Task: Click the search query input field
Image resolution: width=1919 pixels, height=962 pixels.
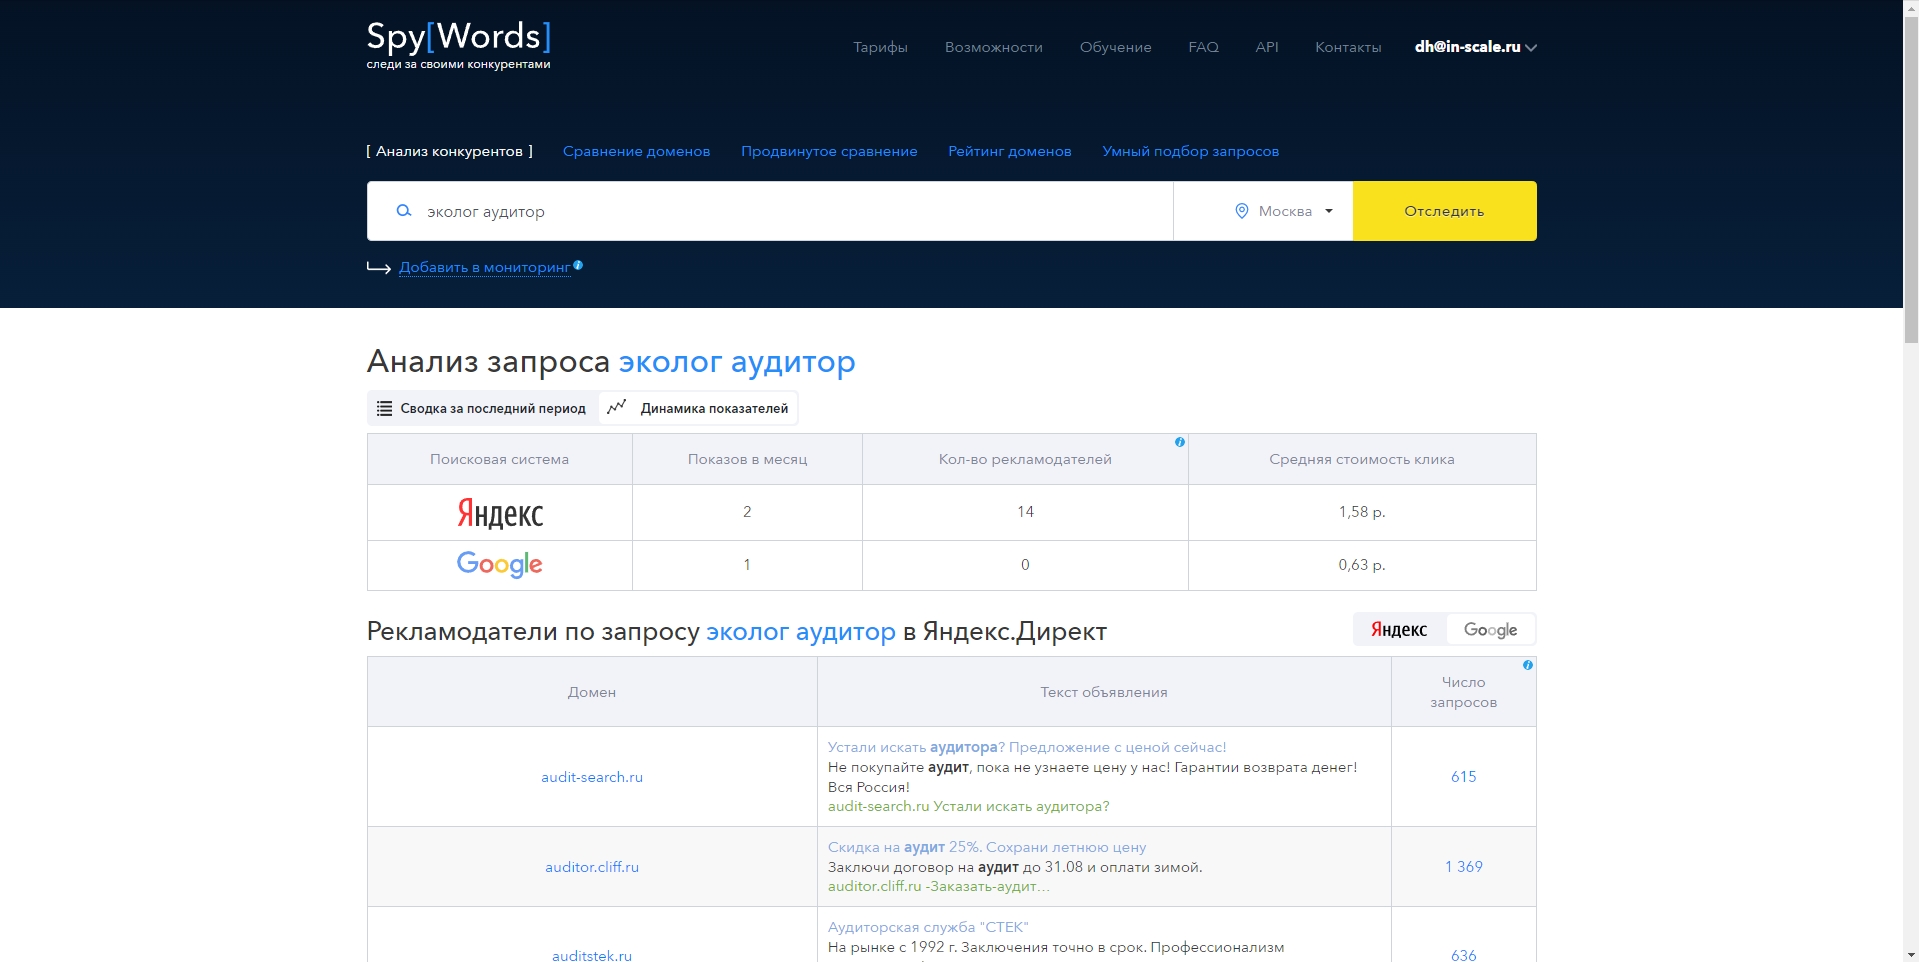Action: [770, 211]
